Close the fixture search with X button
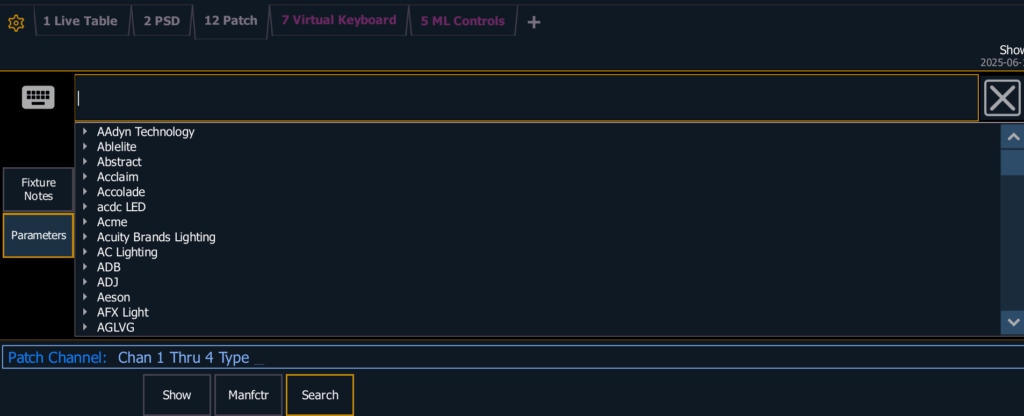The width and height of the screenshot is (1024, 416). click(x=1002, y=98)
